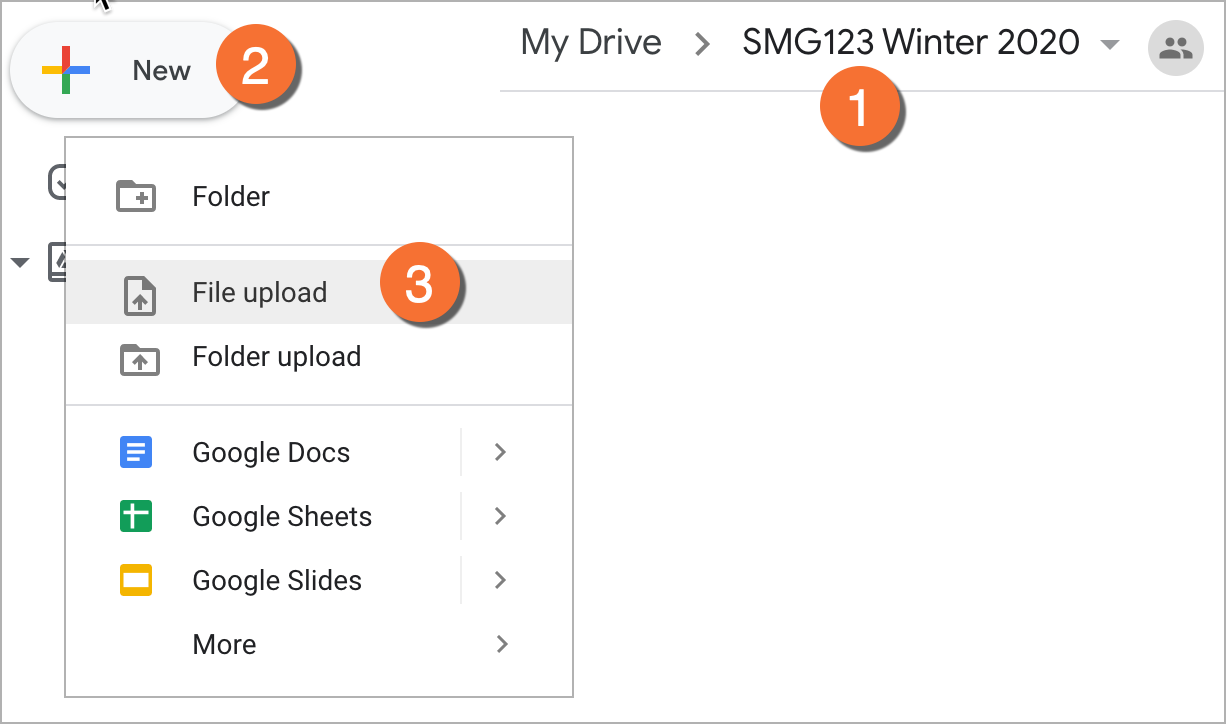The image size is (1226, 724).
Task: Click the Google Docs icon
Action: tap(136, 453)
